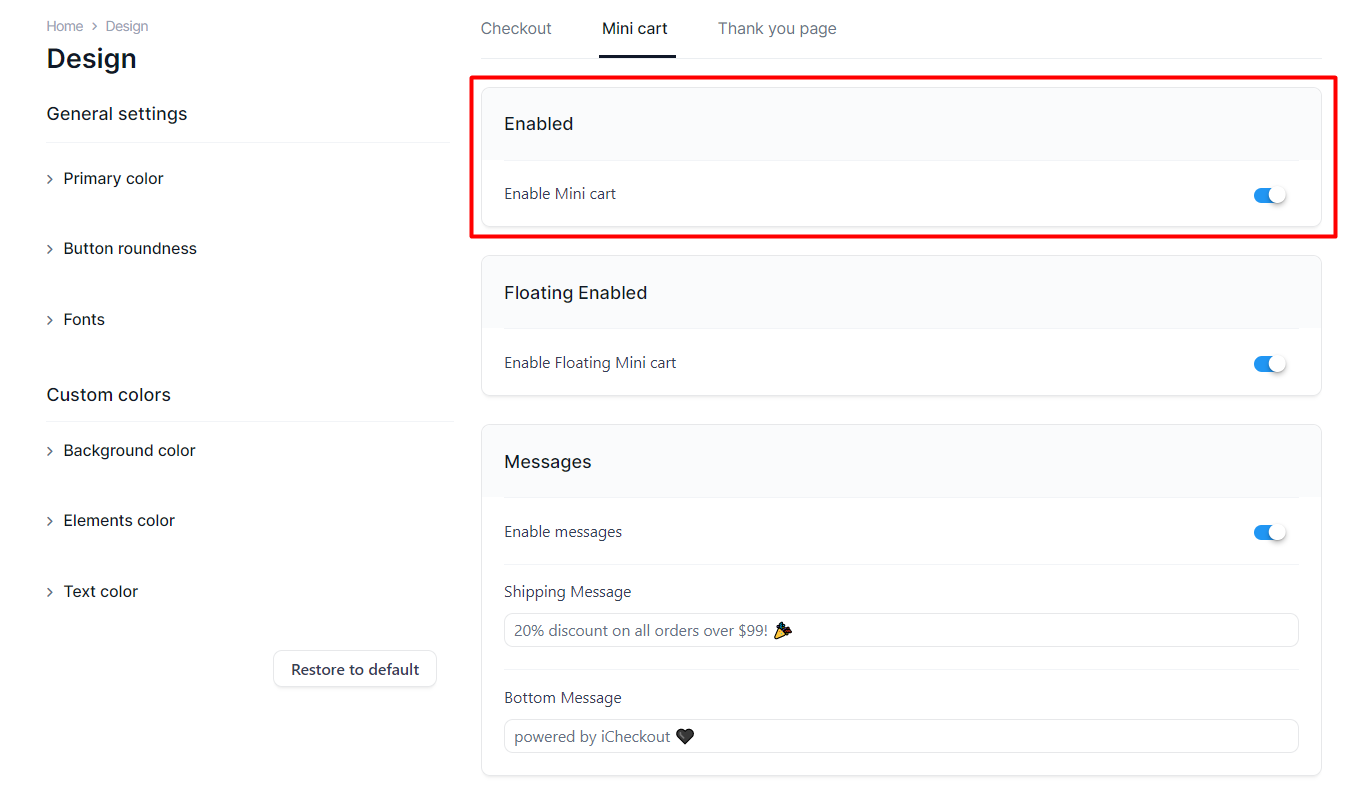Turn off the Enable messages switch
Image resolution: width=1364 pixels, height=793 pixels.
pos(1270,533)
